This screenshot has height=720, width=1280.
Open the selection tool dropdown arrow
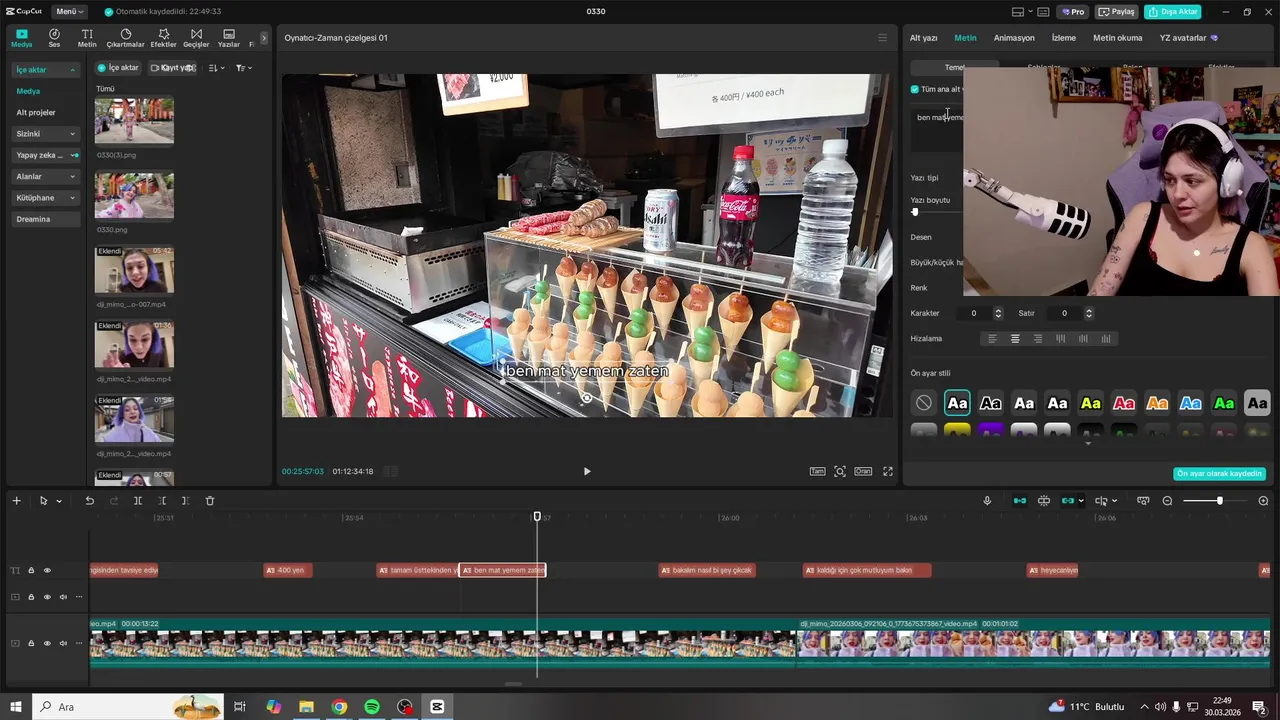coord(59,501)
